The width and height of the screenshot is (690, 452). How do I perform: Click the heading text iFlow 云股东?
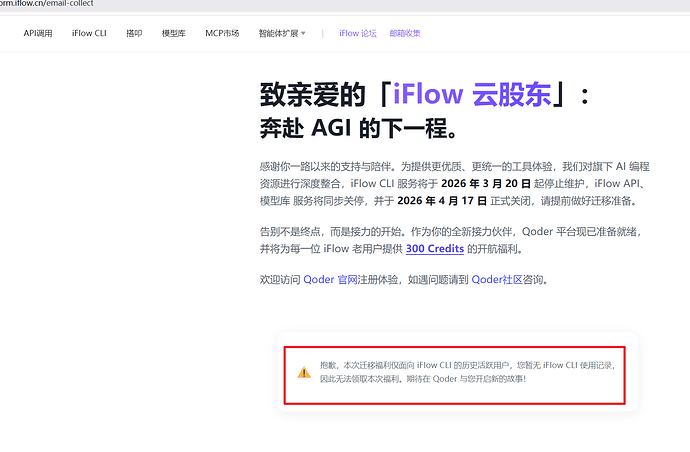coord(472,94)
